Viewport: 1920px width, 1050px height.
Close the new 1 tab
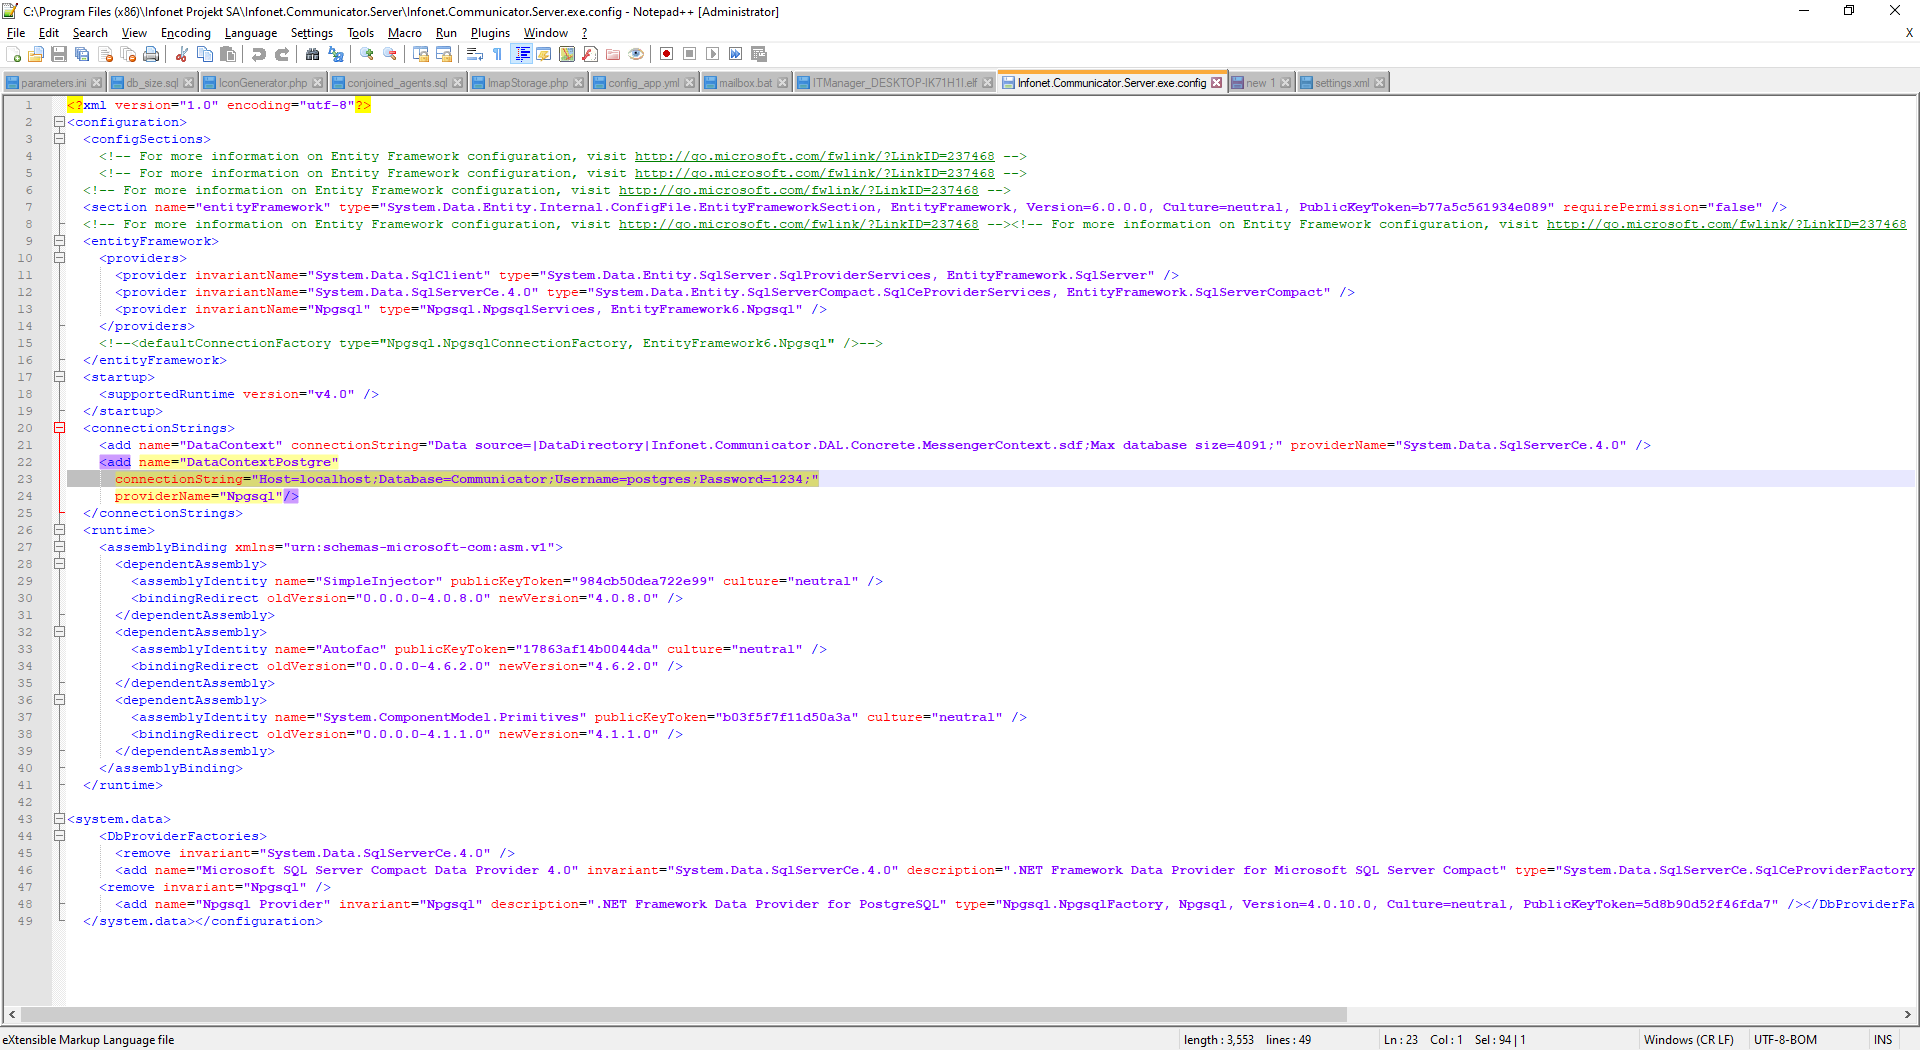tap(1285, 83)
